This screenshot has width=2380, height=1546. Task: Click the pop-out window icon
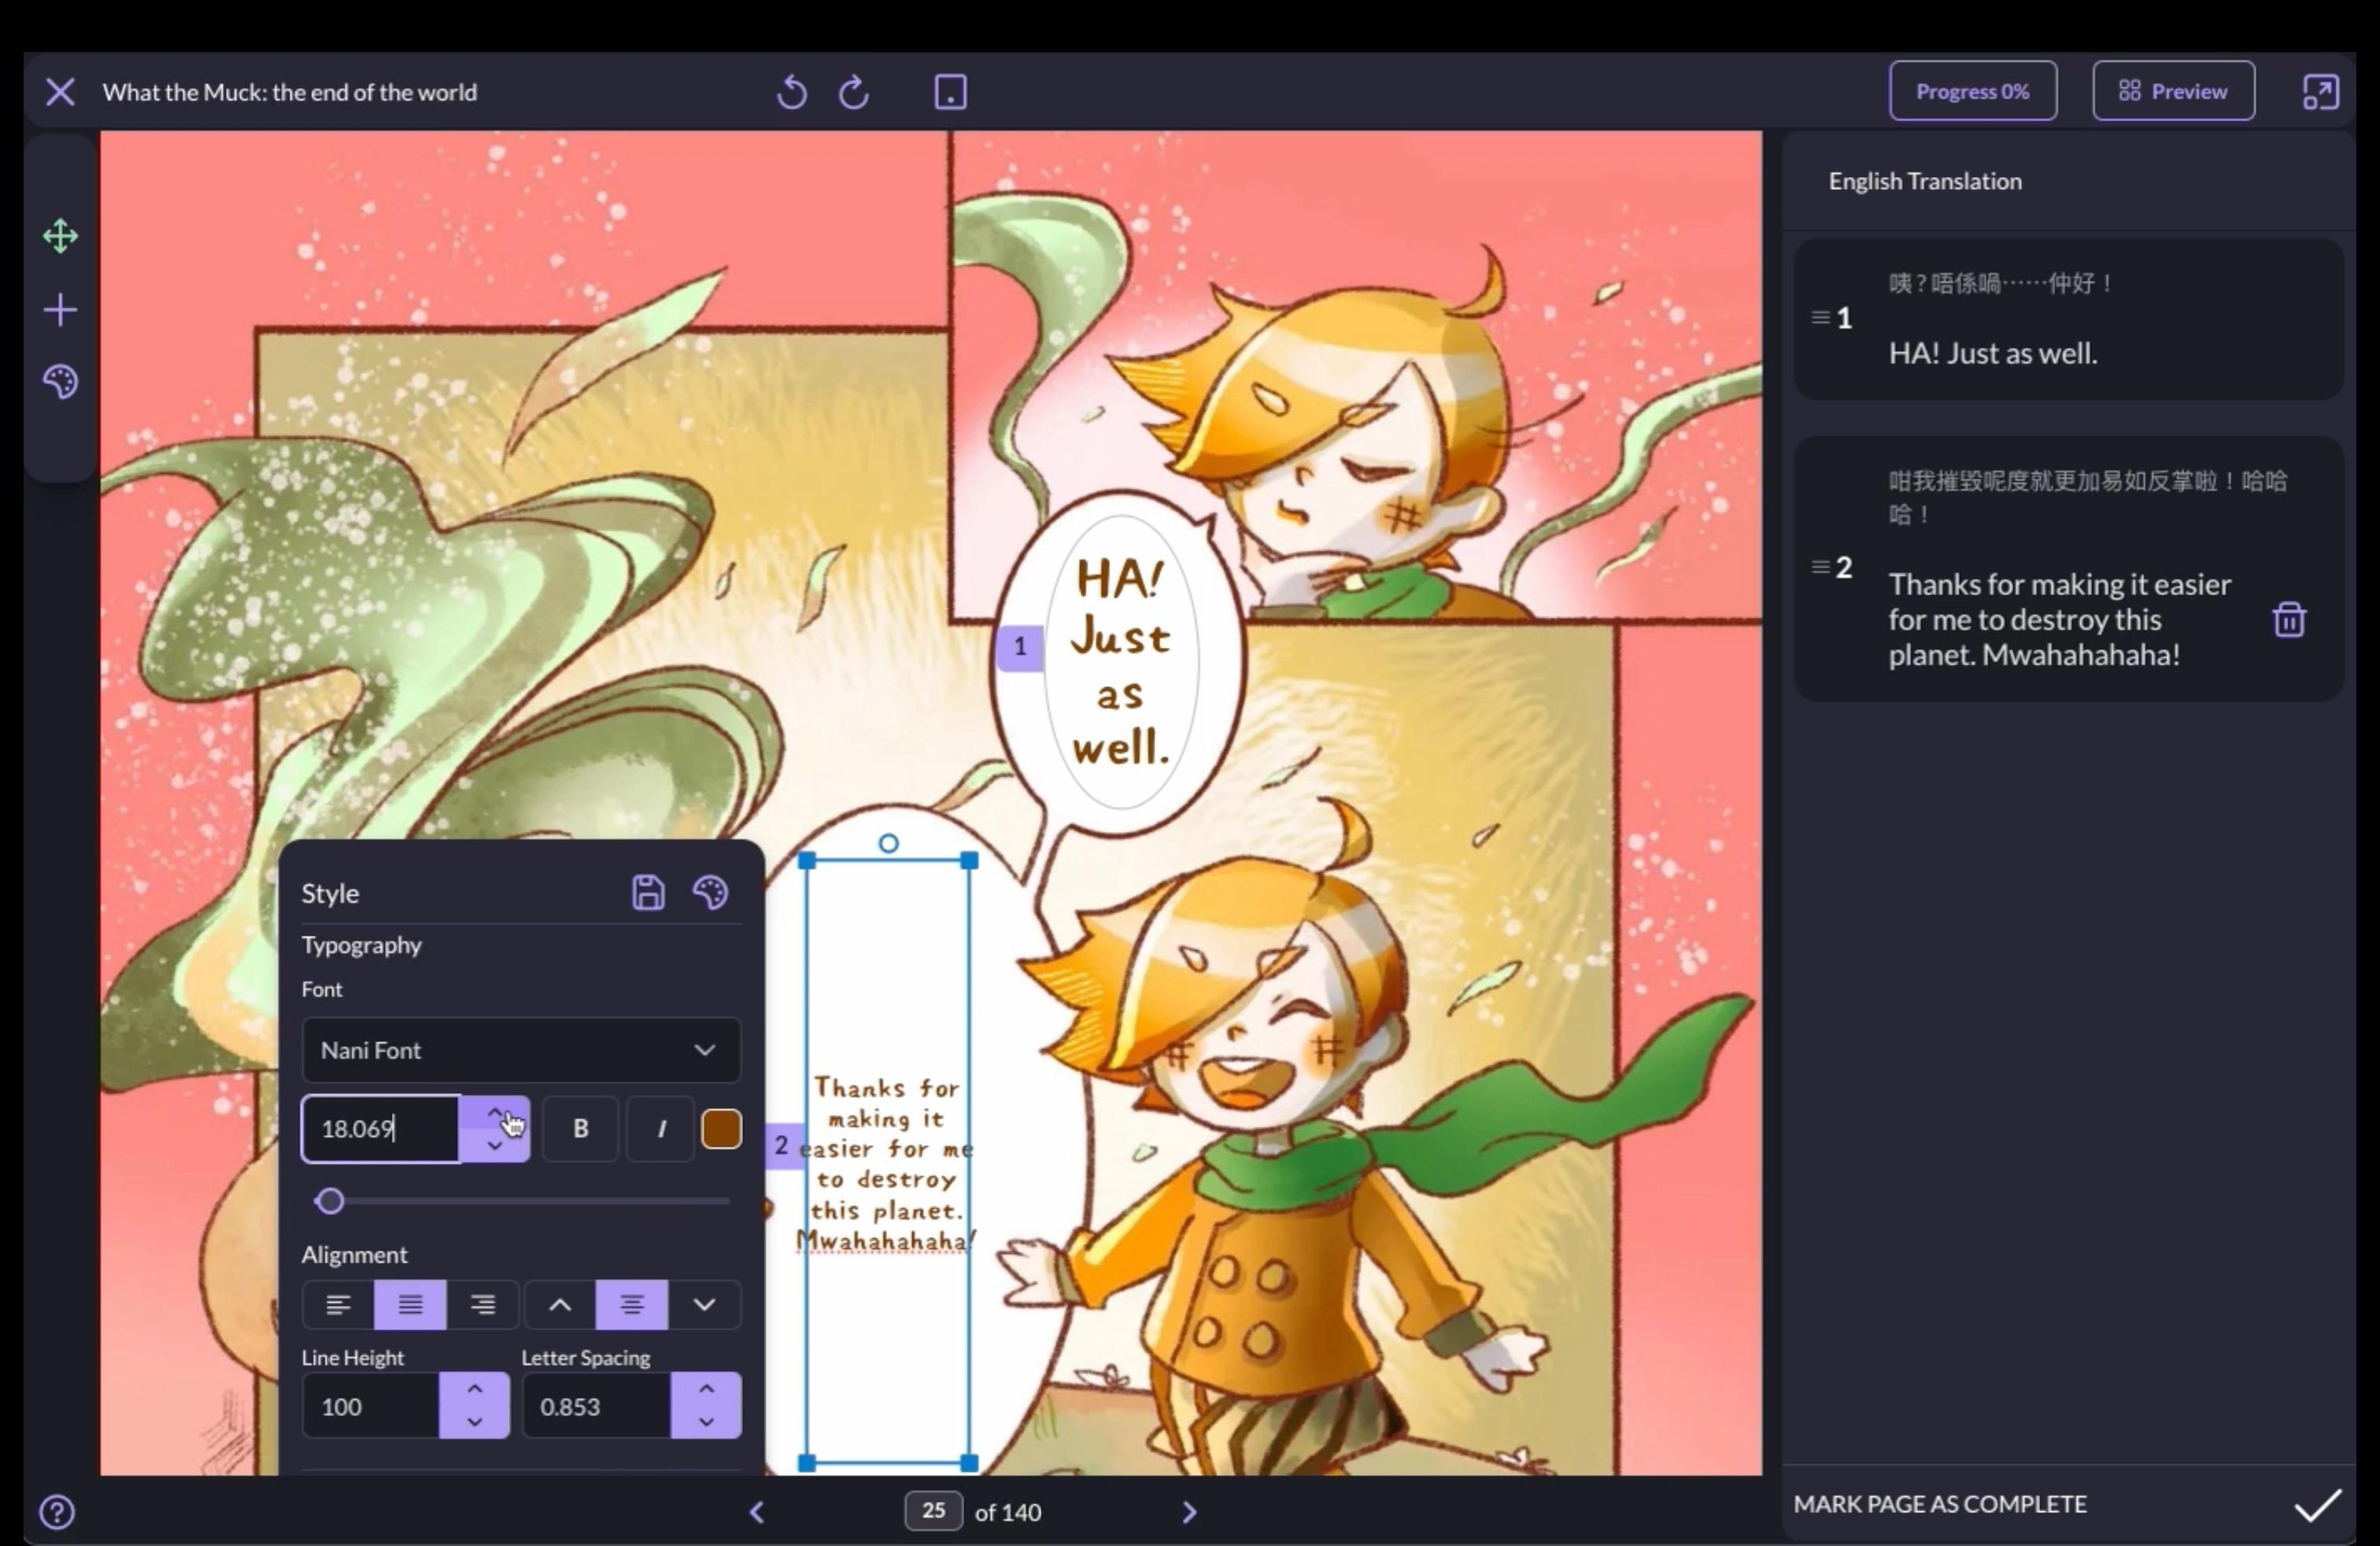click(x=2320, y=92)
